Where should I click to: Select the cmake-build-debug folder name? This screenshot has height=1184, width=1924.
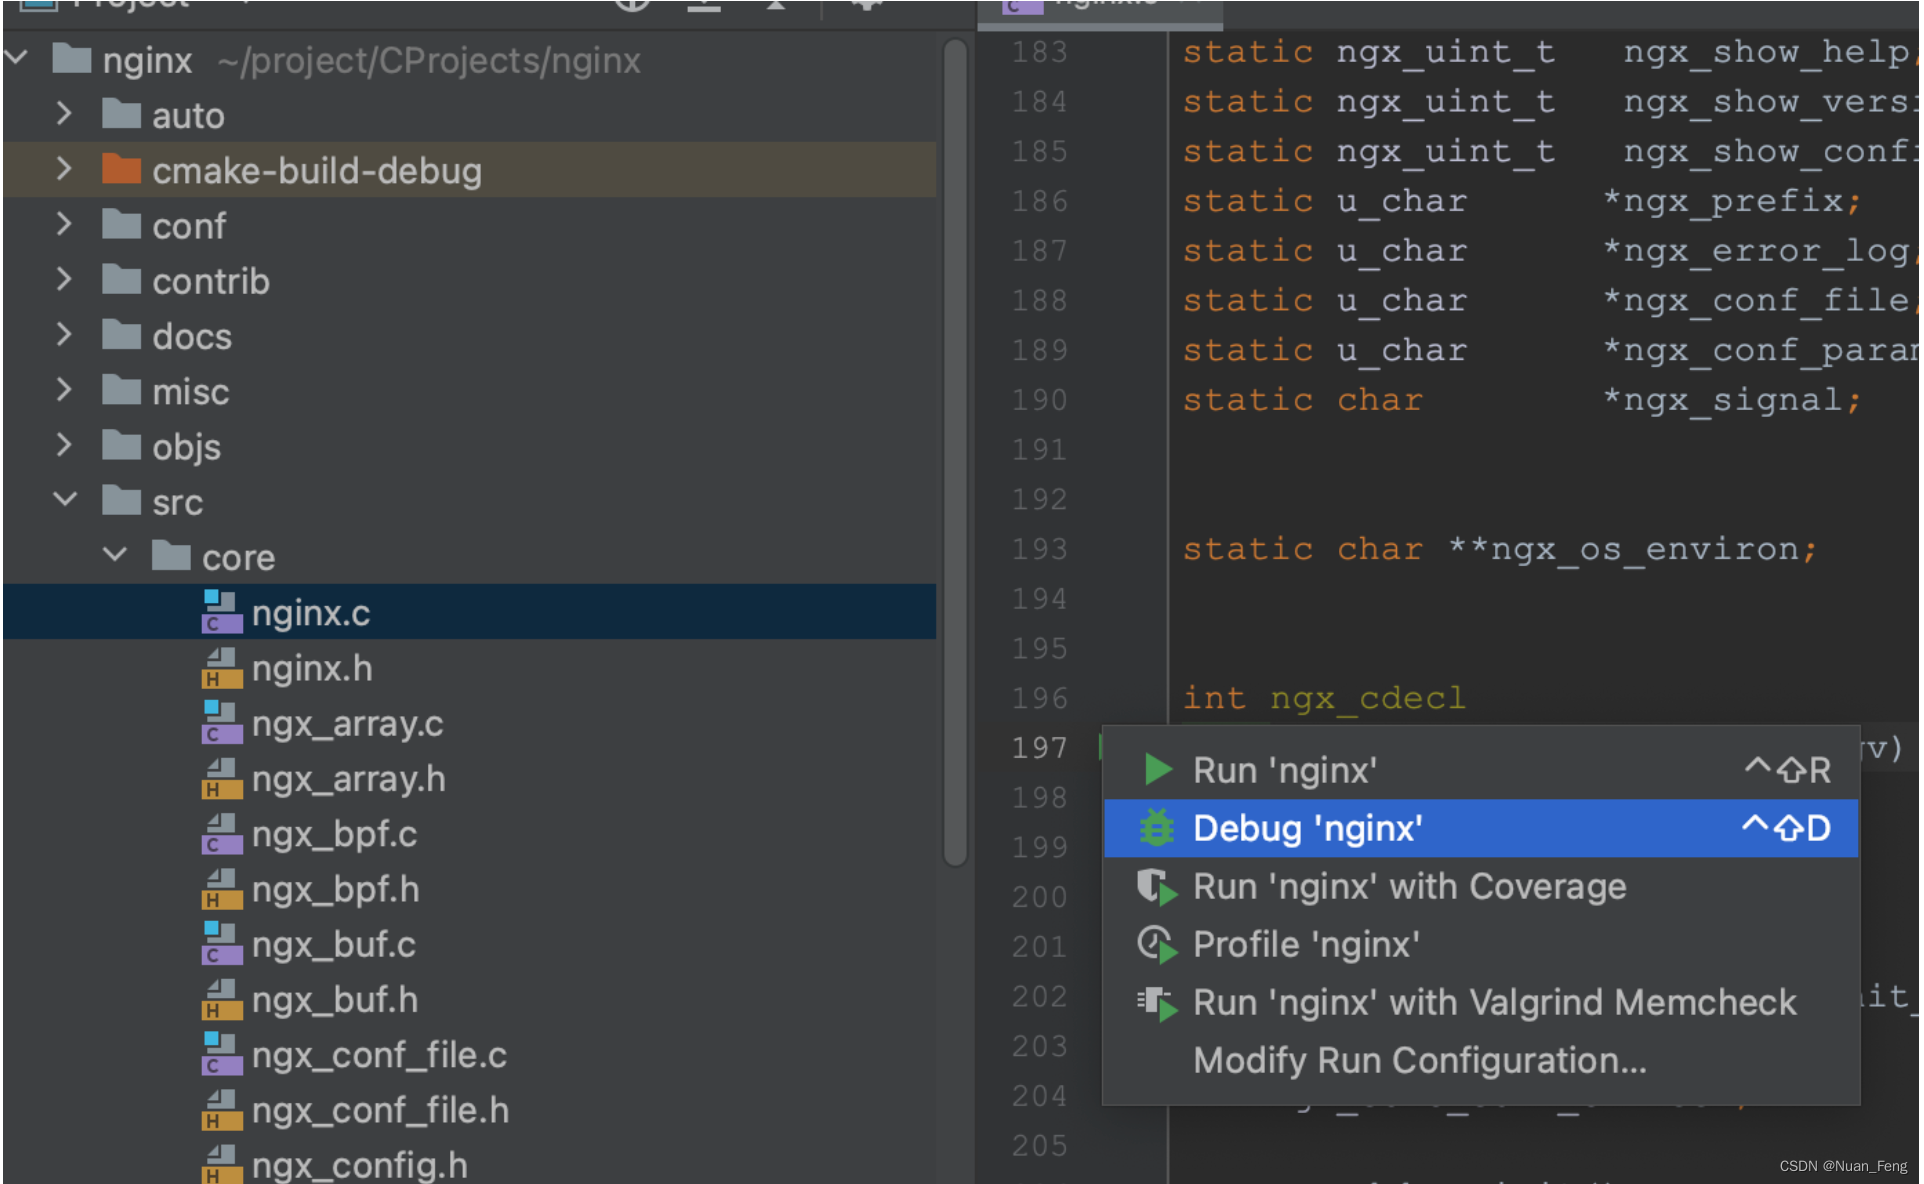coord(317,171)
